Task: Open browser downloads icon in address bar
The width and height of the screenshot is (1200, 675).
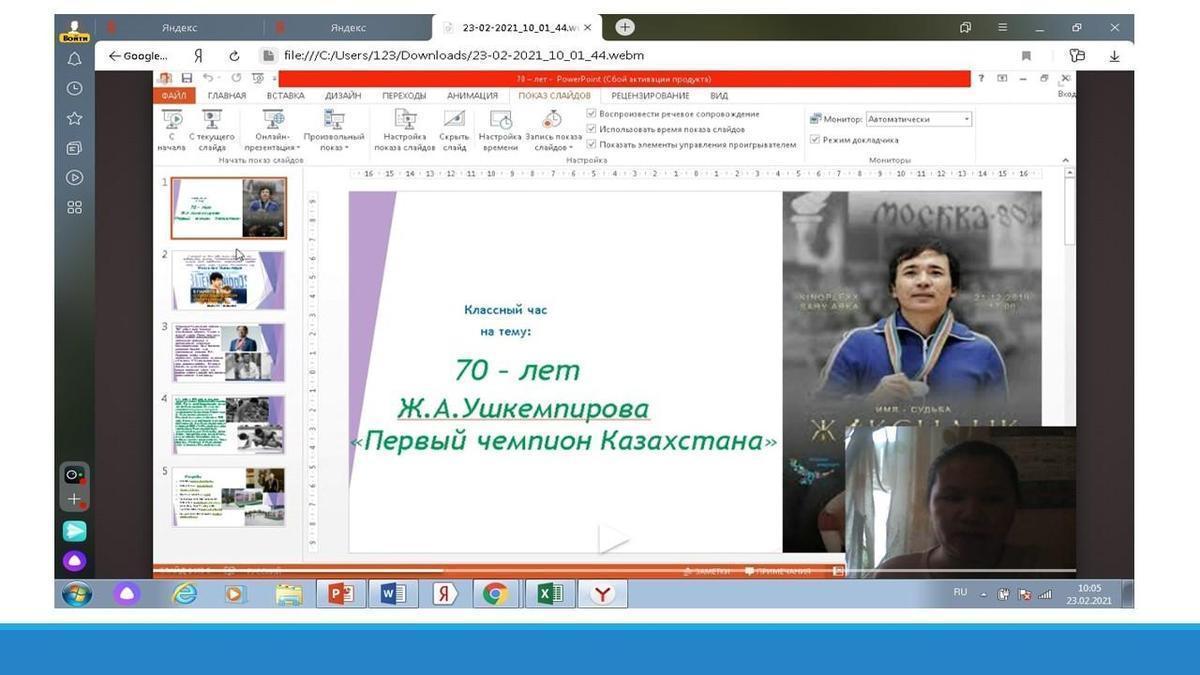Action: coord(1114,56)
